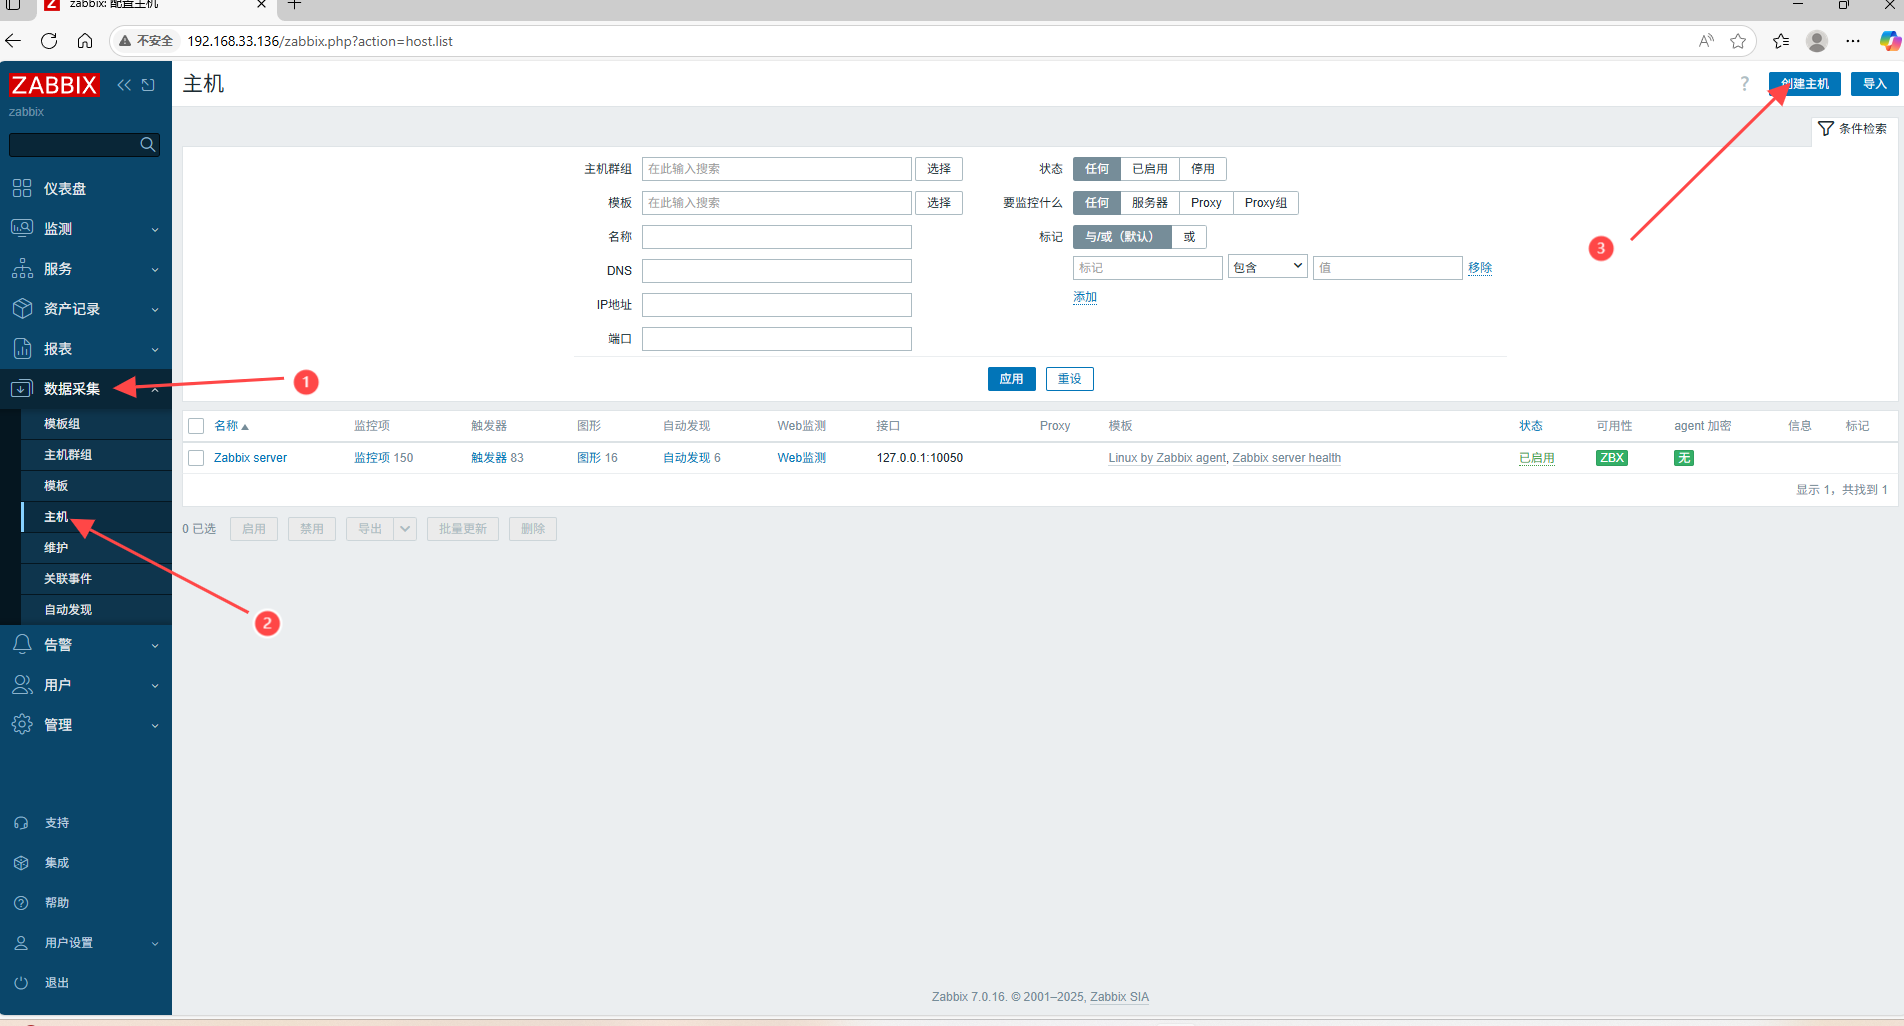
Task: Click the 用户设置 user settings icon
Action: tap(21, 943)
